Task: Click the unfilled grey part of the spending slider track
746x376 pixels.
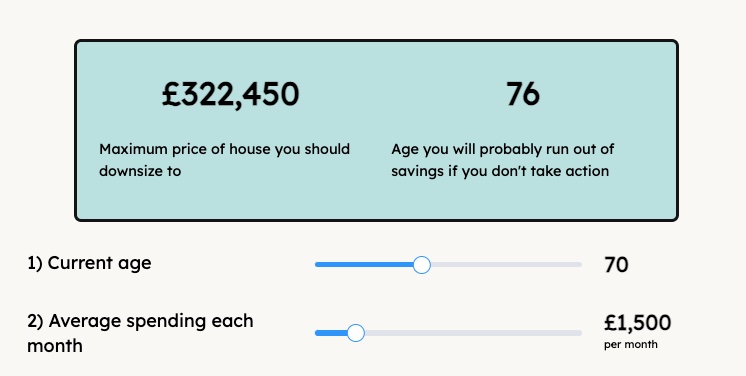Action: 473,333
